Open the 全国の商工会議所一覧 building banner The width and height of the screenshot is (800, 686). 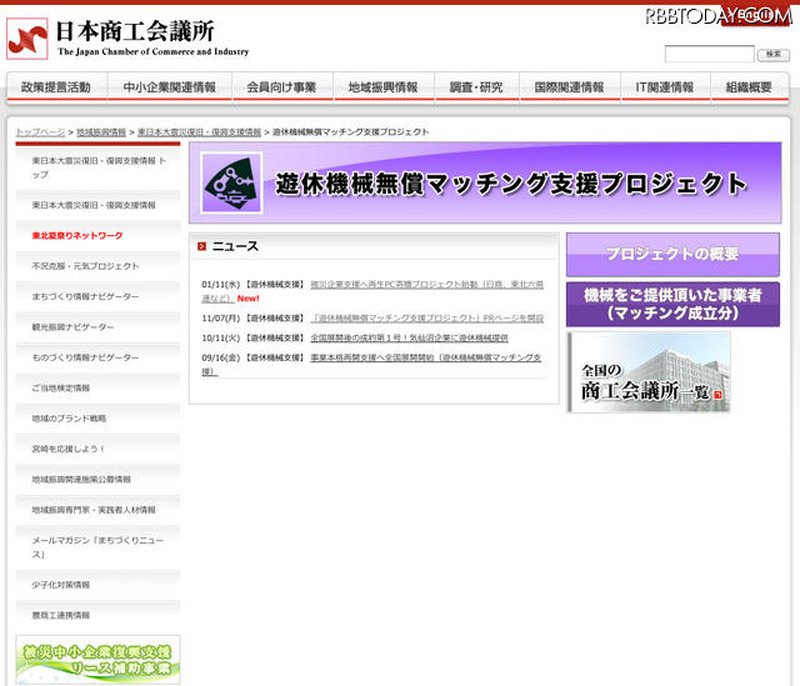tap(648, 372)
